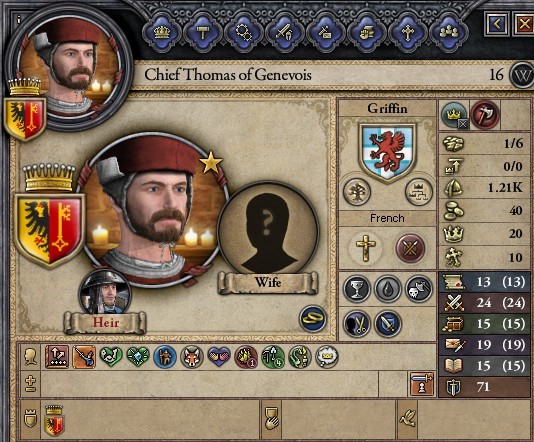Click the fox trait icon
Image resolution: width=534 pixels, height=442 pixels.
click(x=192, y=357)
